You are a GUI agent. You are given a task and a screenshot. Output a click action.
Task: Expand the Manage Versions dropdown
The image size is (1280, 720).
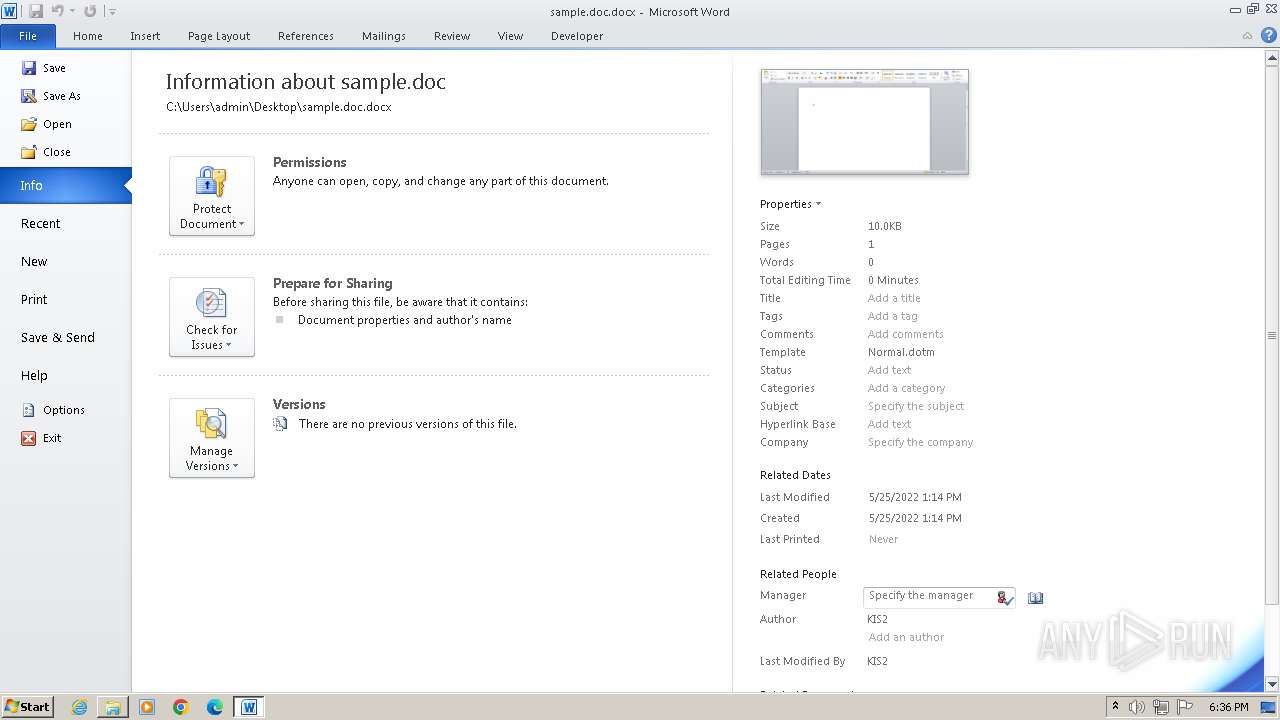point(212,438)
